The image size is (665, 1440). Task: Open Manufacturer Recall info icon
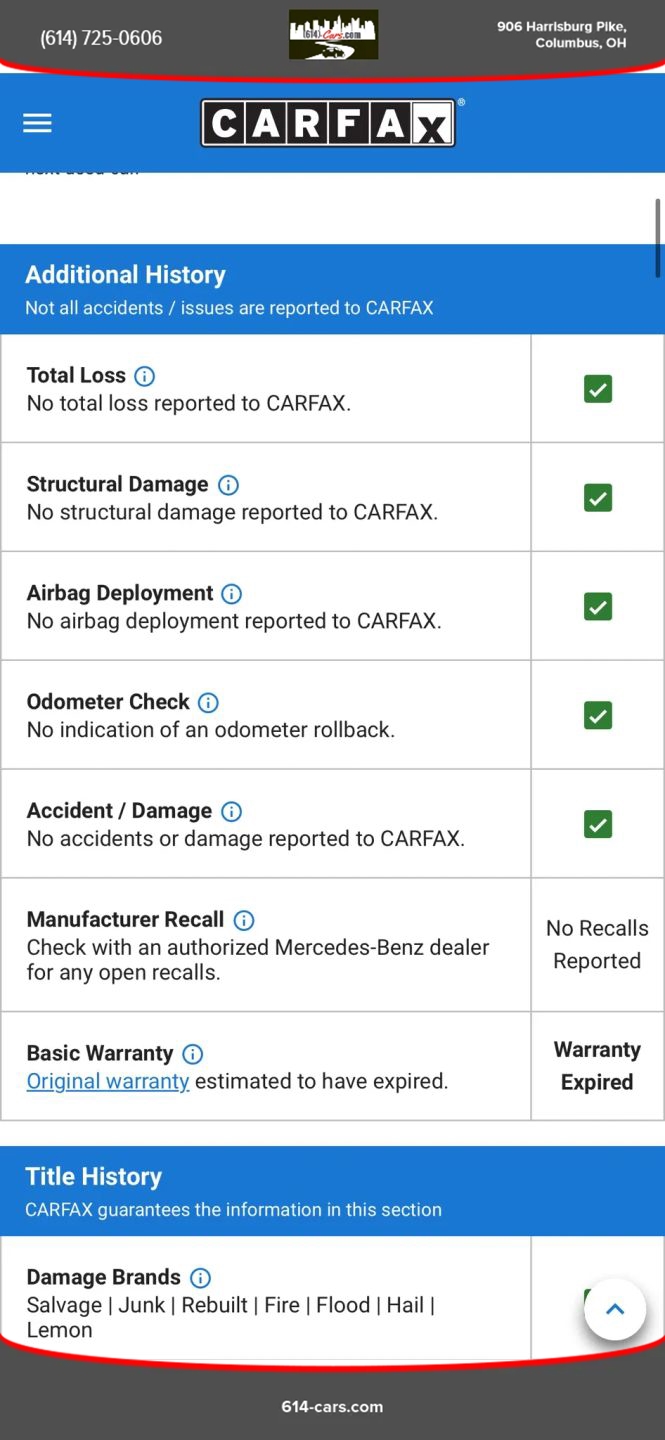click(x=243, y=920)
